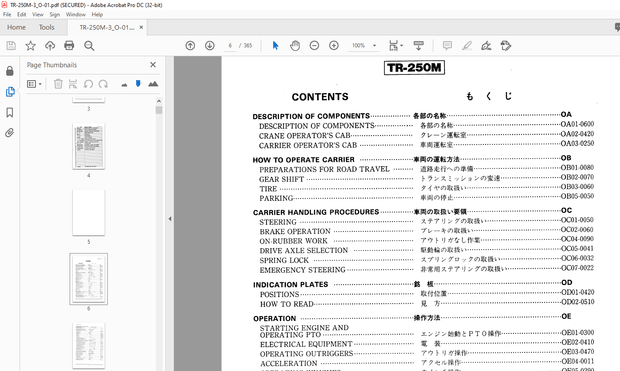Click the read mode scrolling icon
The image size is (620, 371).
pos(418,45)
